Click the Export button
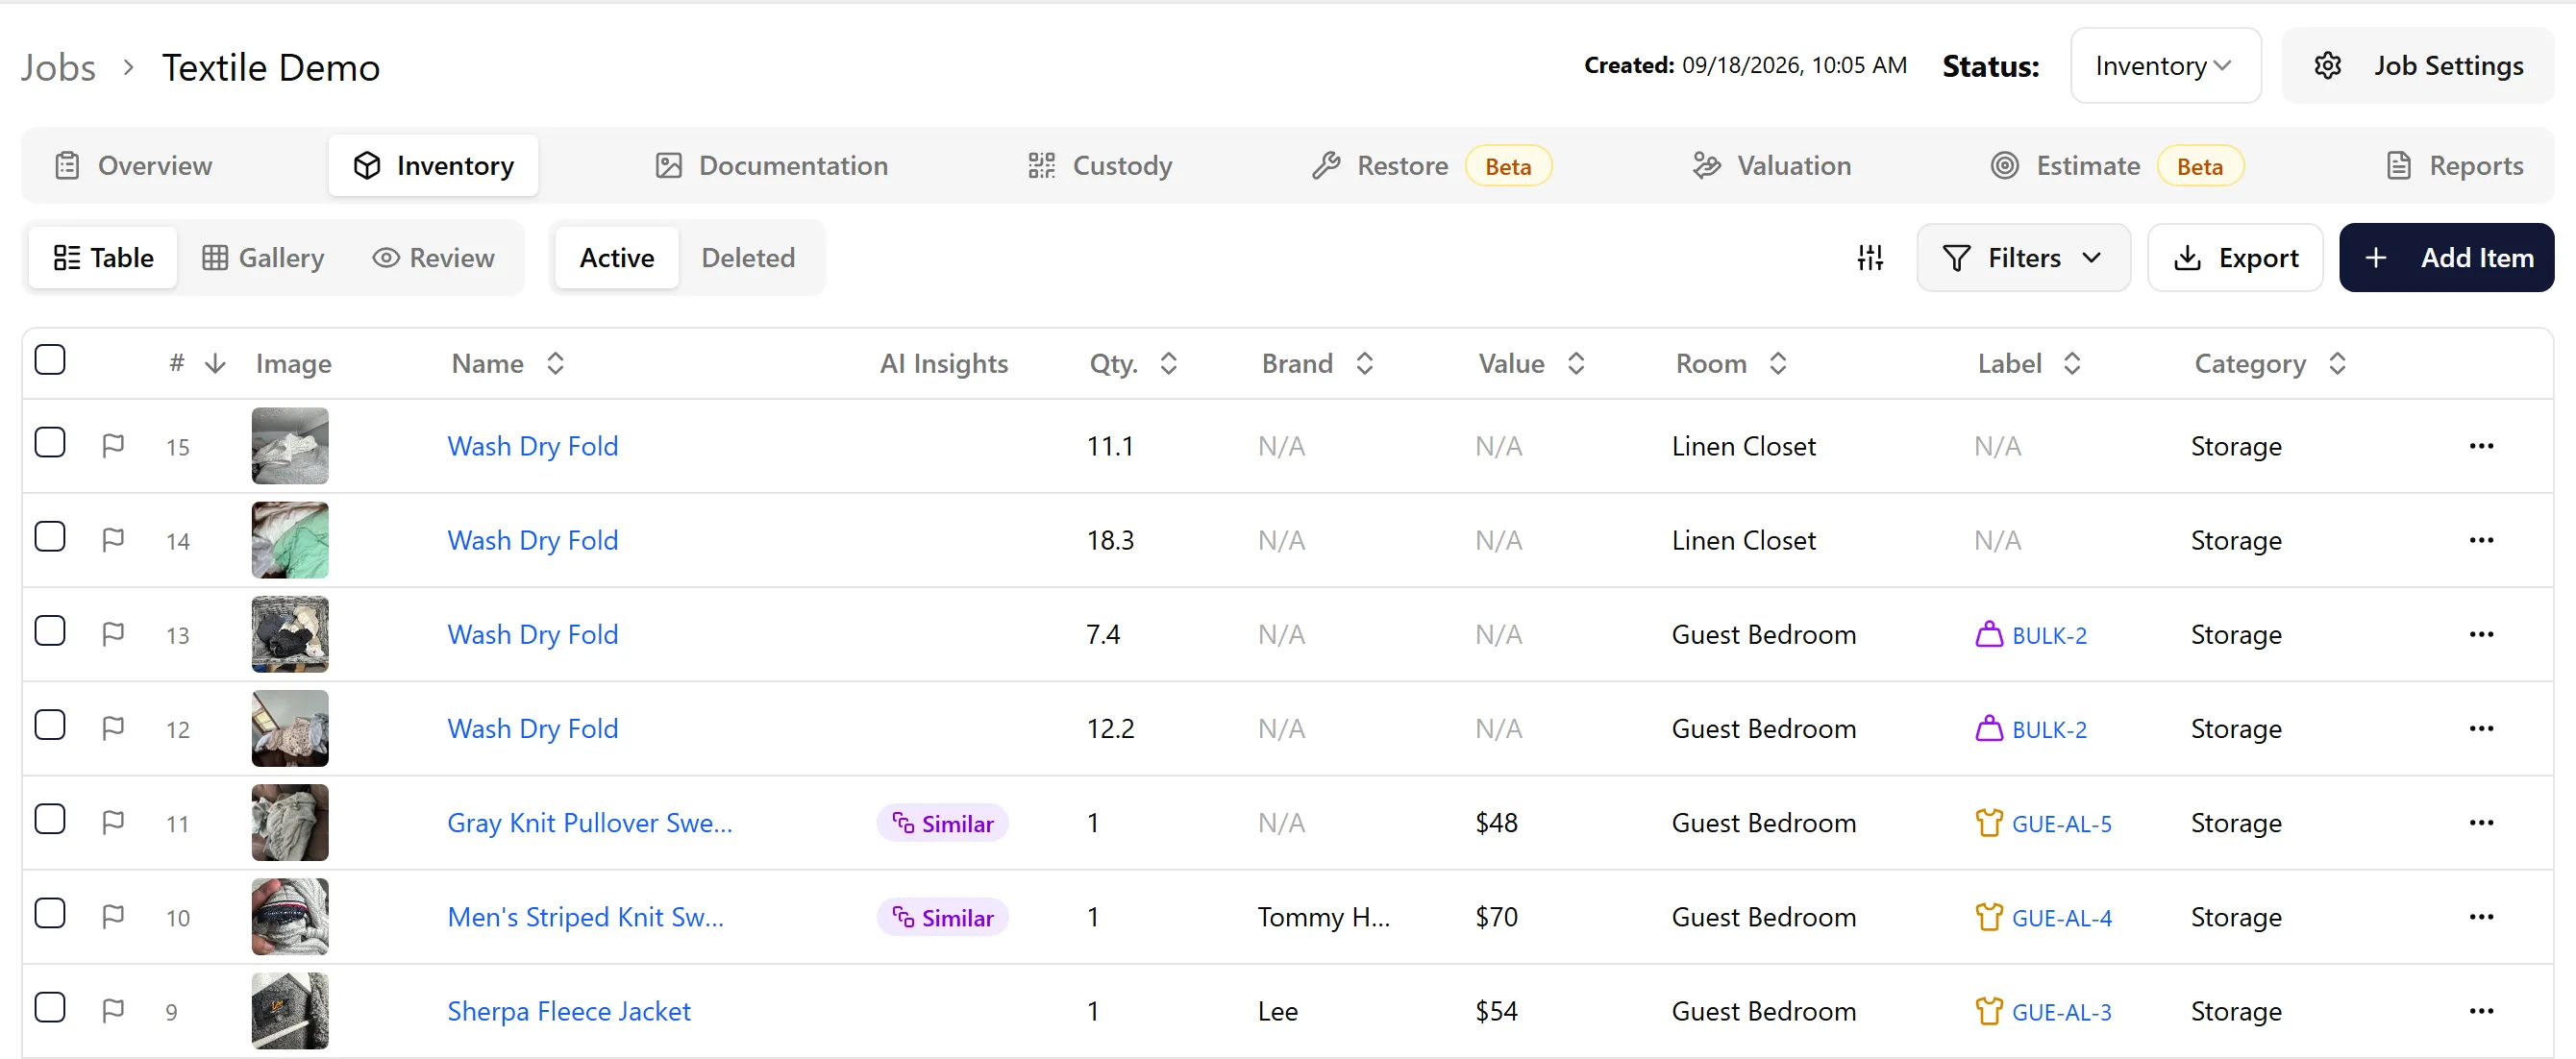 pos(2236,258)
